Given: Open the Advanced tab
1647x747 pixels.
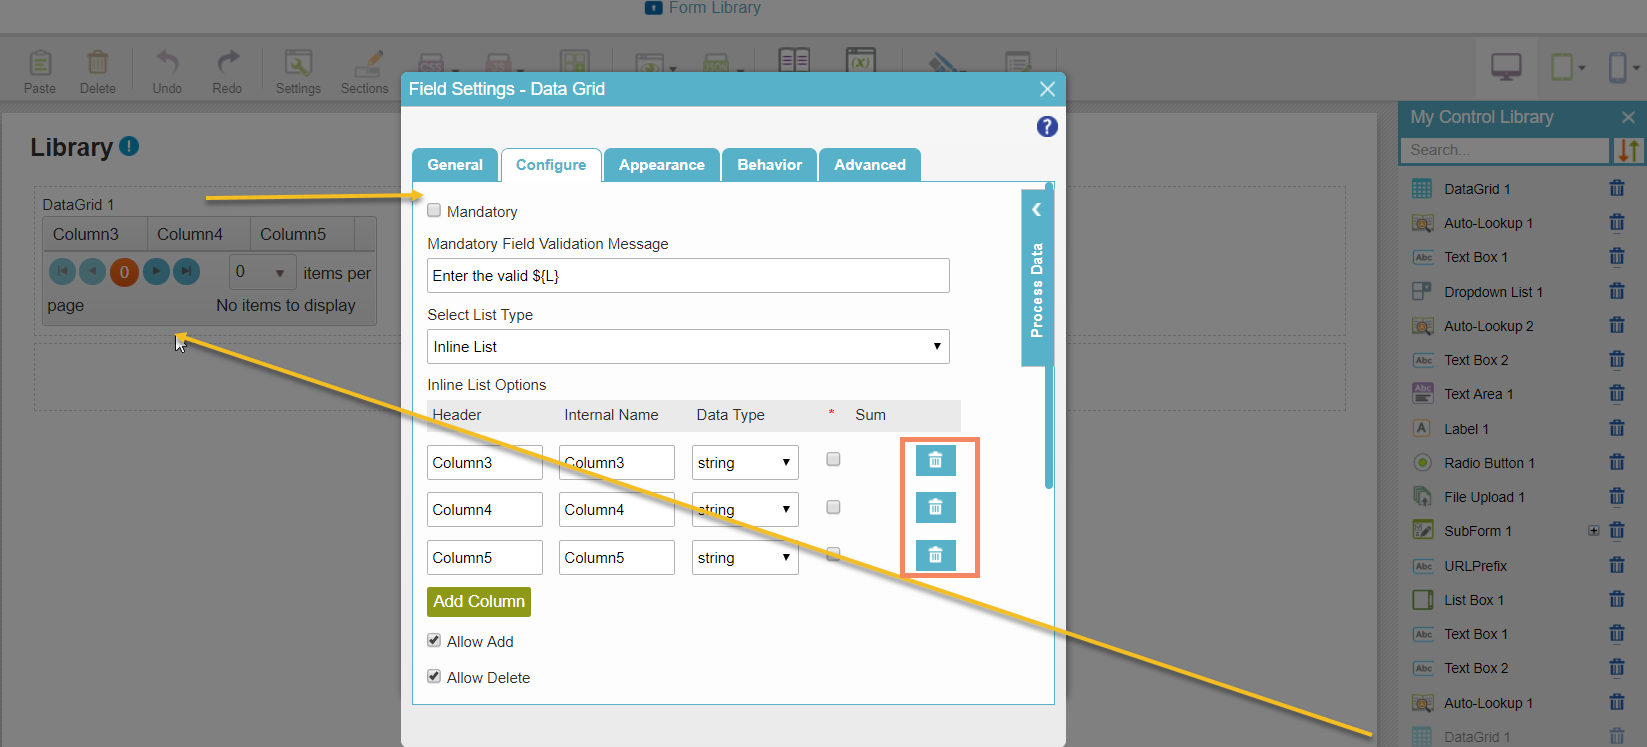Looking at the screenshot, I should pyautogui.click(x=869, y=165).
